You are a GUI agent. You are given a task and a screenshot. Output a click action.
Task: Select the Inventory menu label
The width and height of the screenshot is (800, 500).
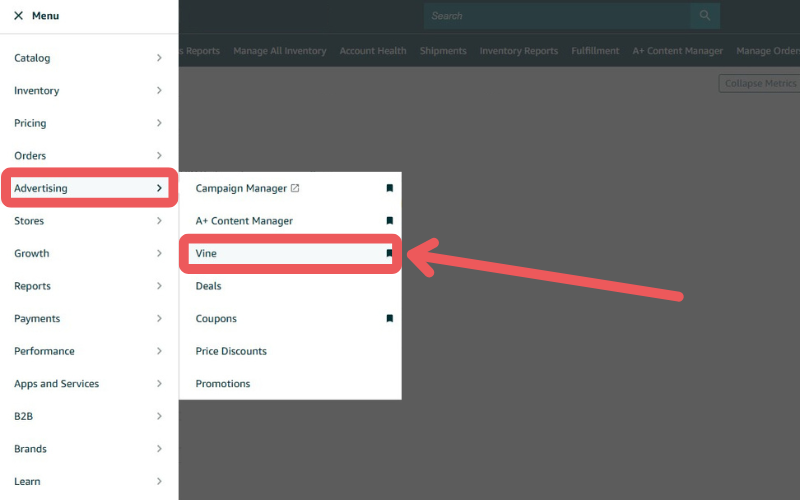tap(37, 91)
